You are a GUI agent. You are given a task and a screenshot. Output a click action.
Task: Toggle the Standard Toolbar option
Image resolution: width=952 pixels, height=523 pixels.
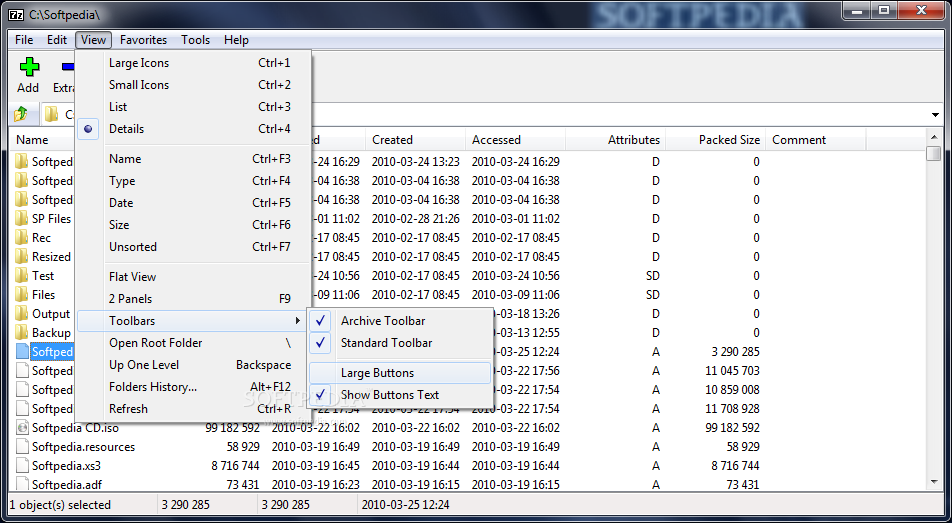401,343
